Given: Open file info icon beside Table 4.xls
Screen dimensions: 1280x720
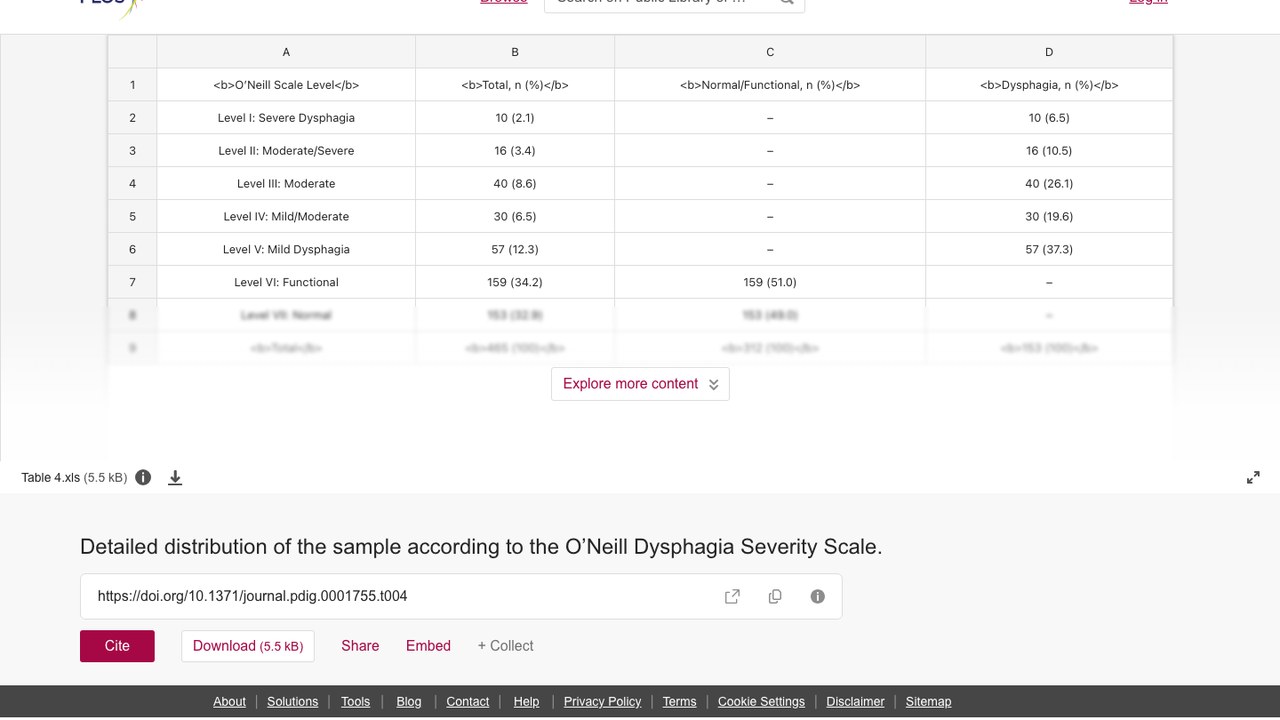Looking at the screenshot, I should click(143, 477).
